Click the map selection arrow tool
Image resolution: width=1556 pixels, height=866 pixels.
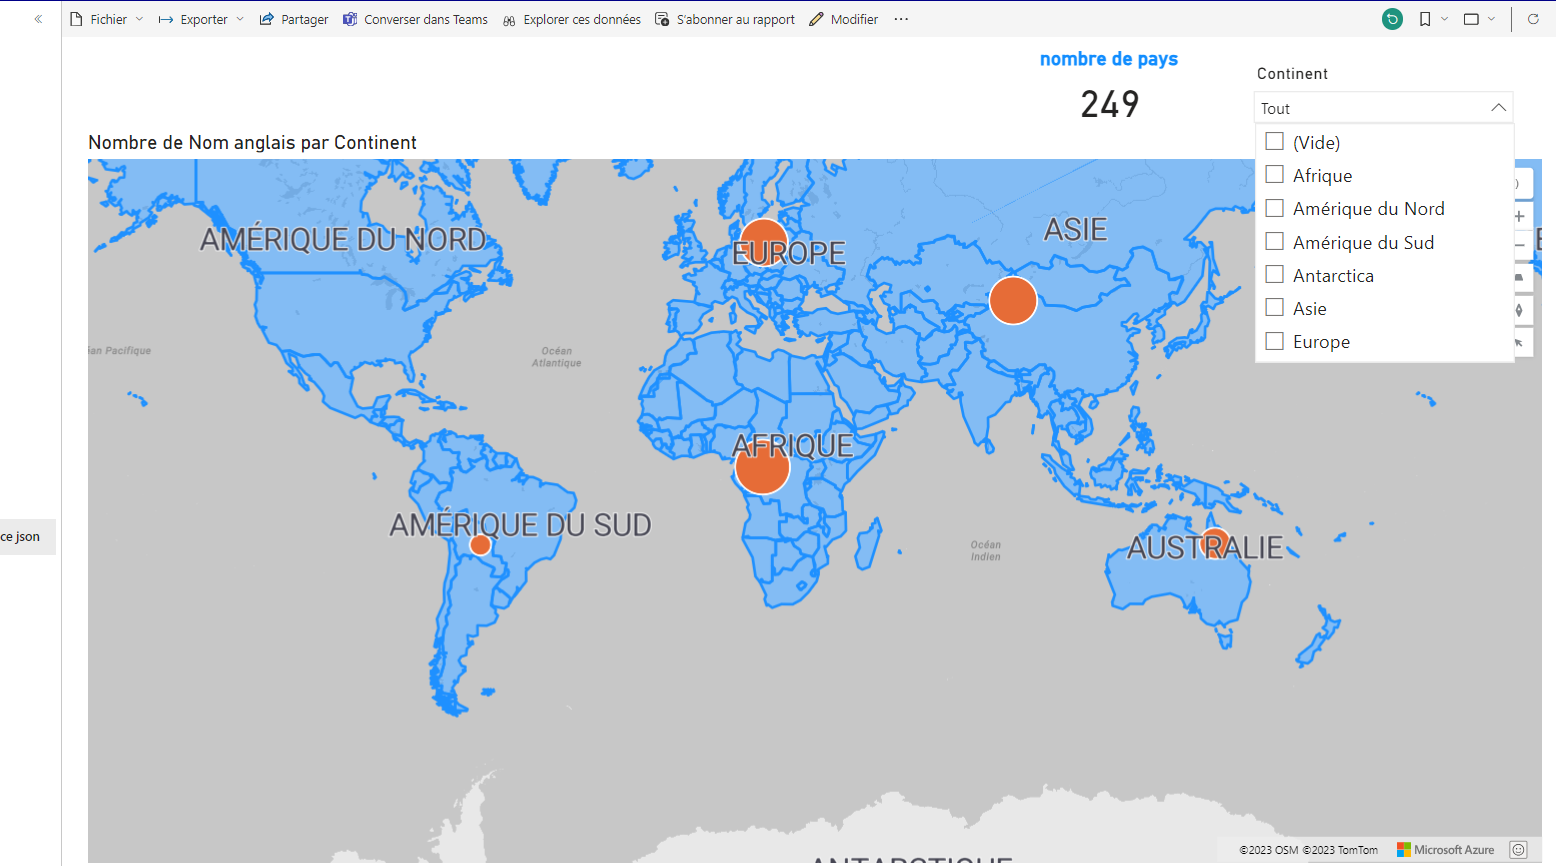[x=1519, y=341]
